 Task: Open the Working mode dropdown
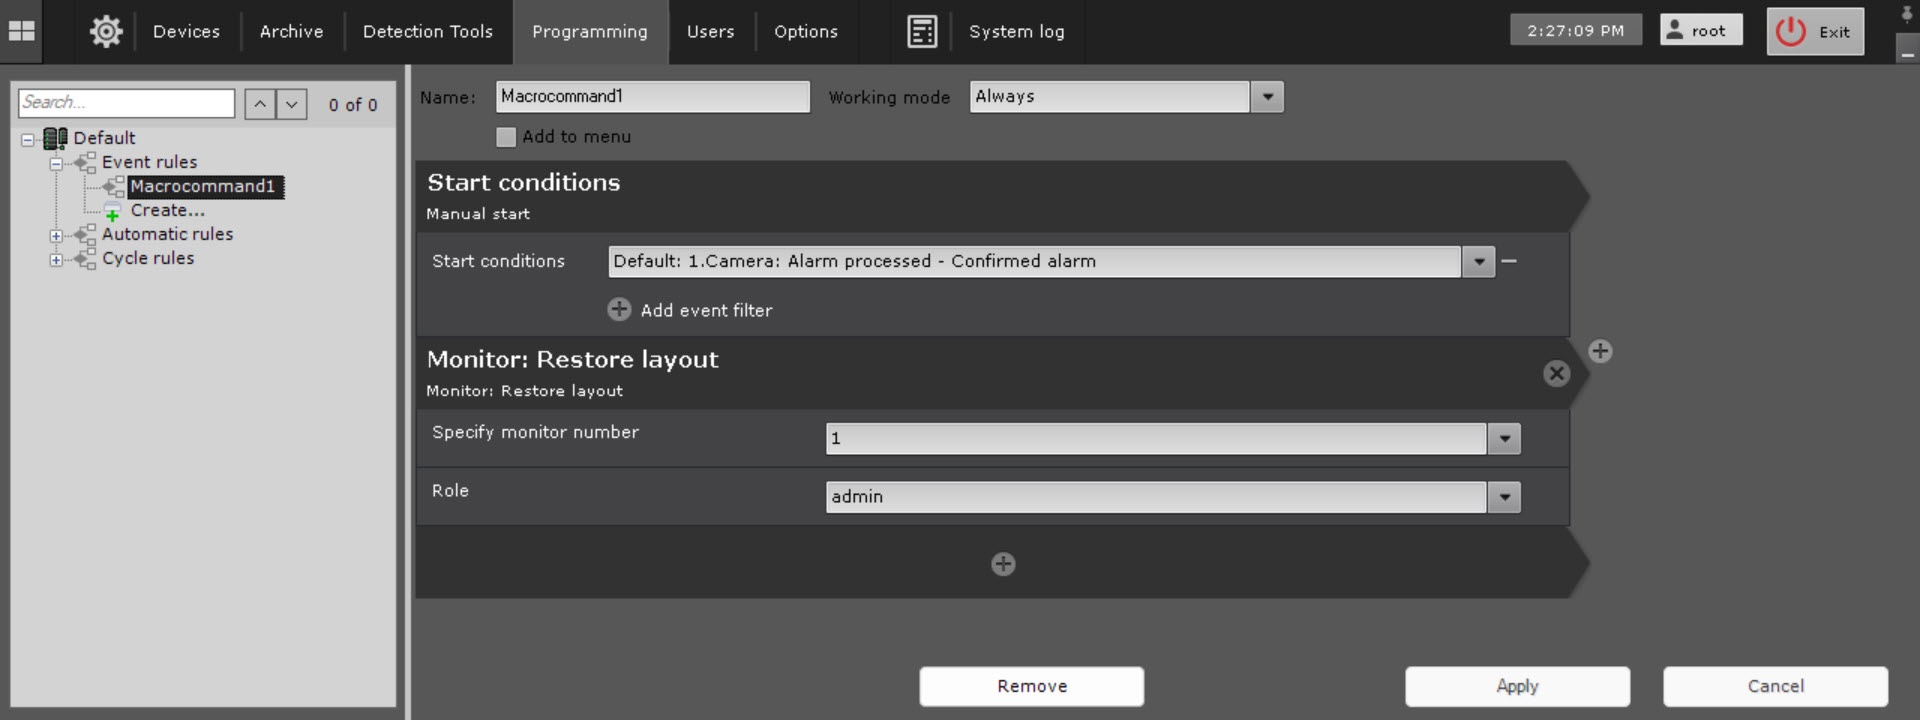click(x=1268, y=97)
